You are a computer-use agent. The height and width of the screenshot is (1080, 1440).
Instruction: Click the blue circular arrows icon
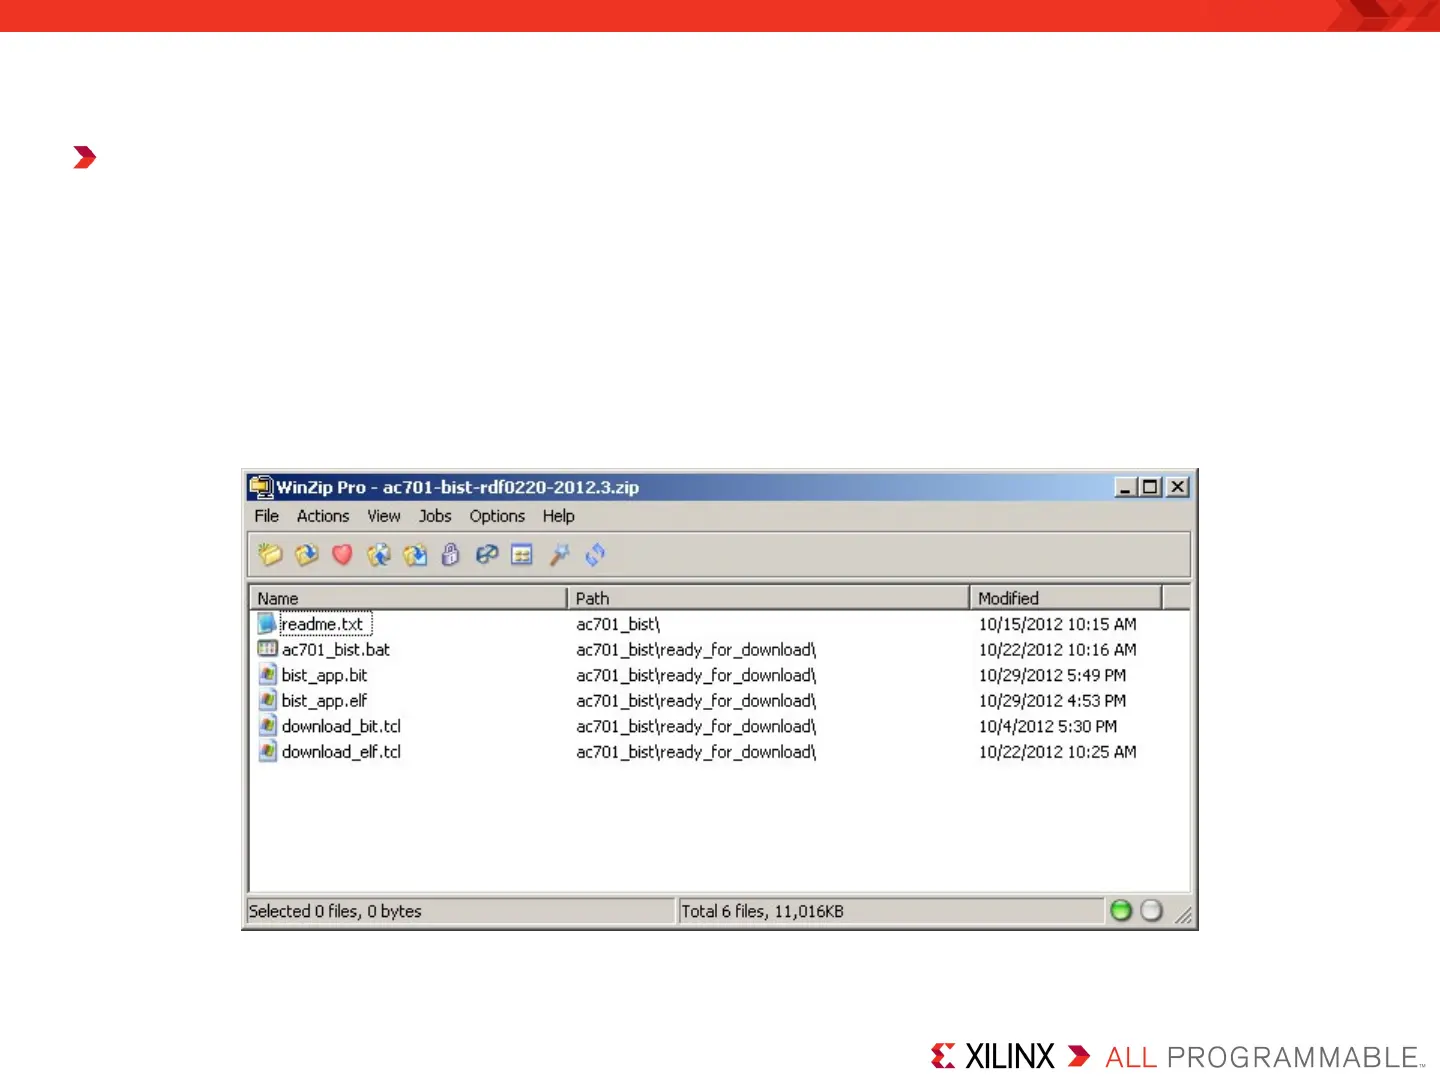point(595,554)
